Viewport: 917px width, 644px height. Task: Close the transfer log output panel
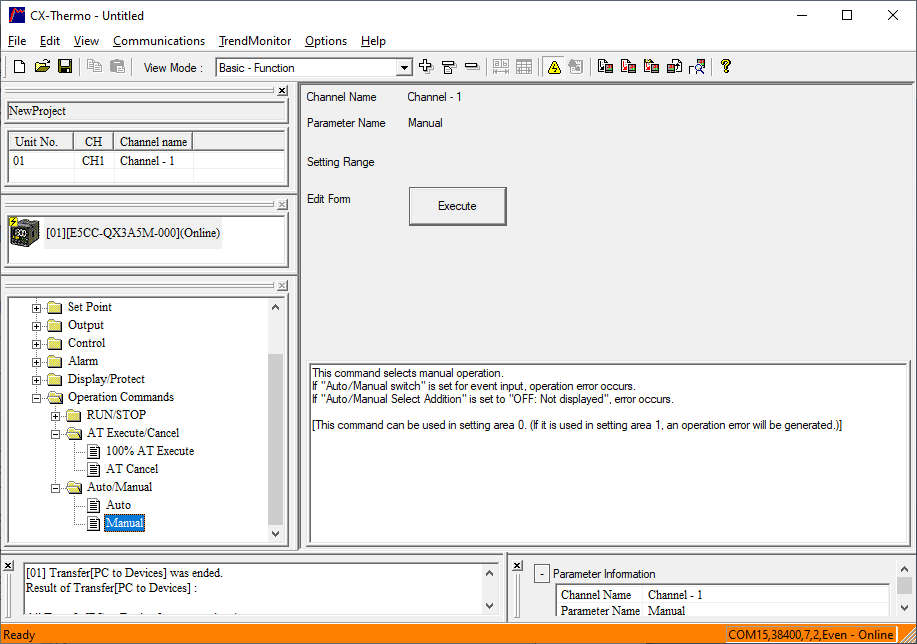(x=8, y=566)
